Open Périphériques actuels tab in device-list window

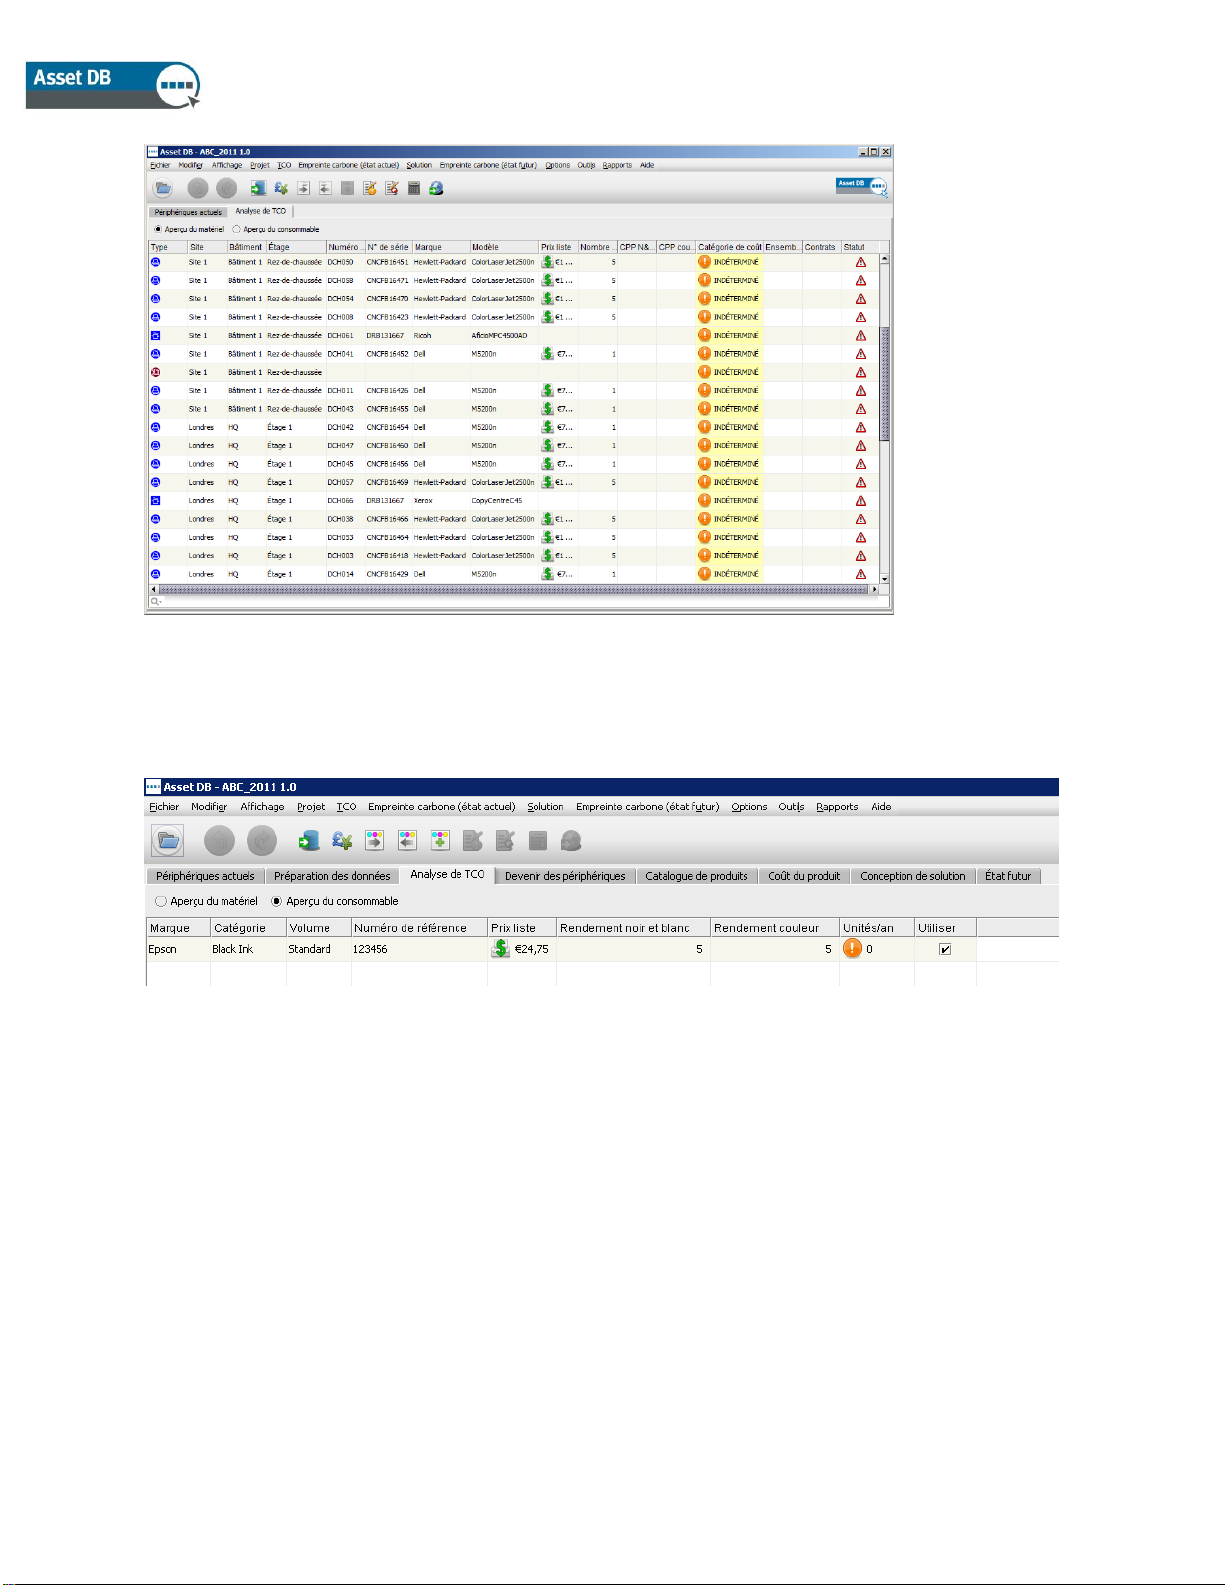point(188,212)
